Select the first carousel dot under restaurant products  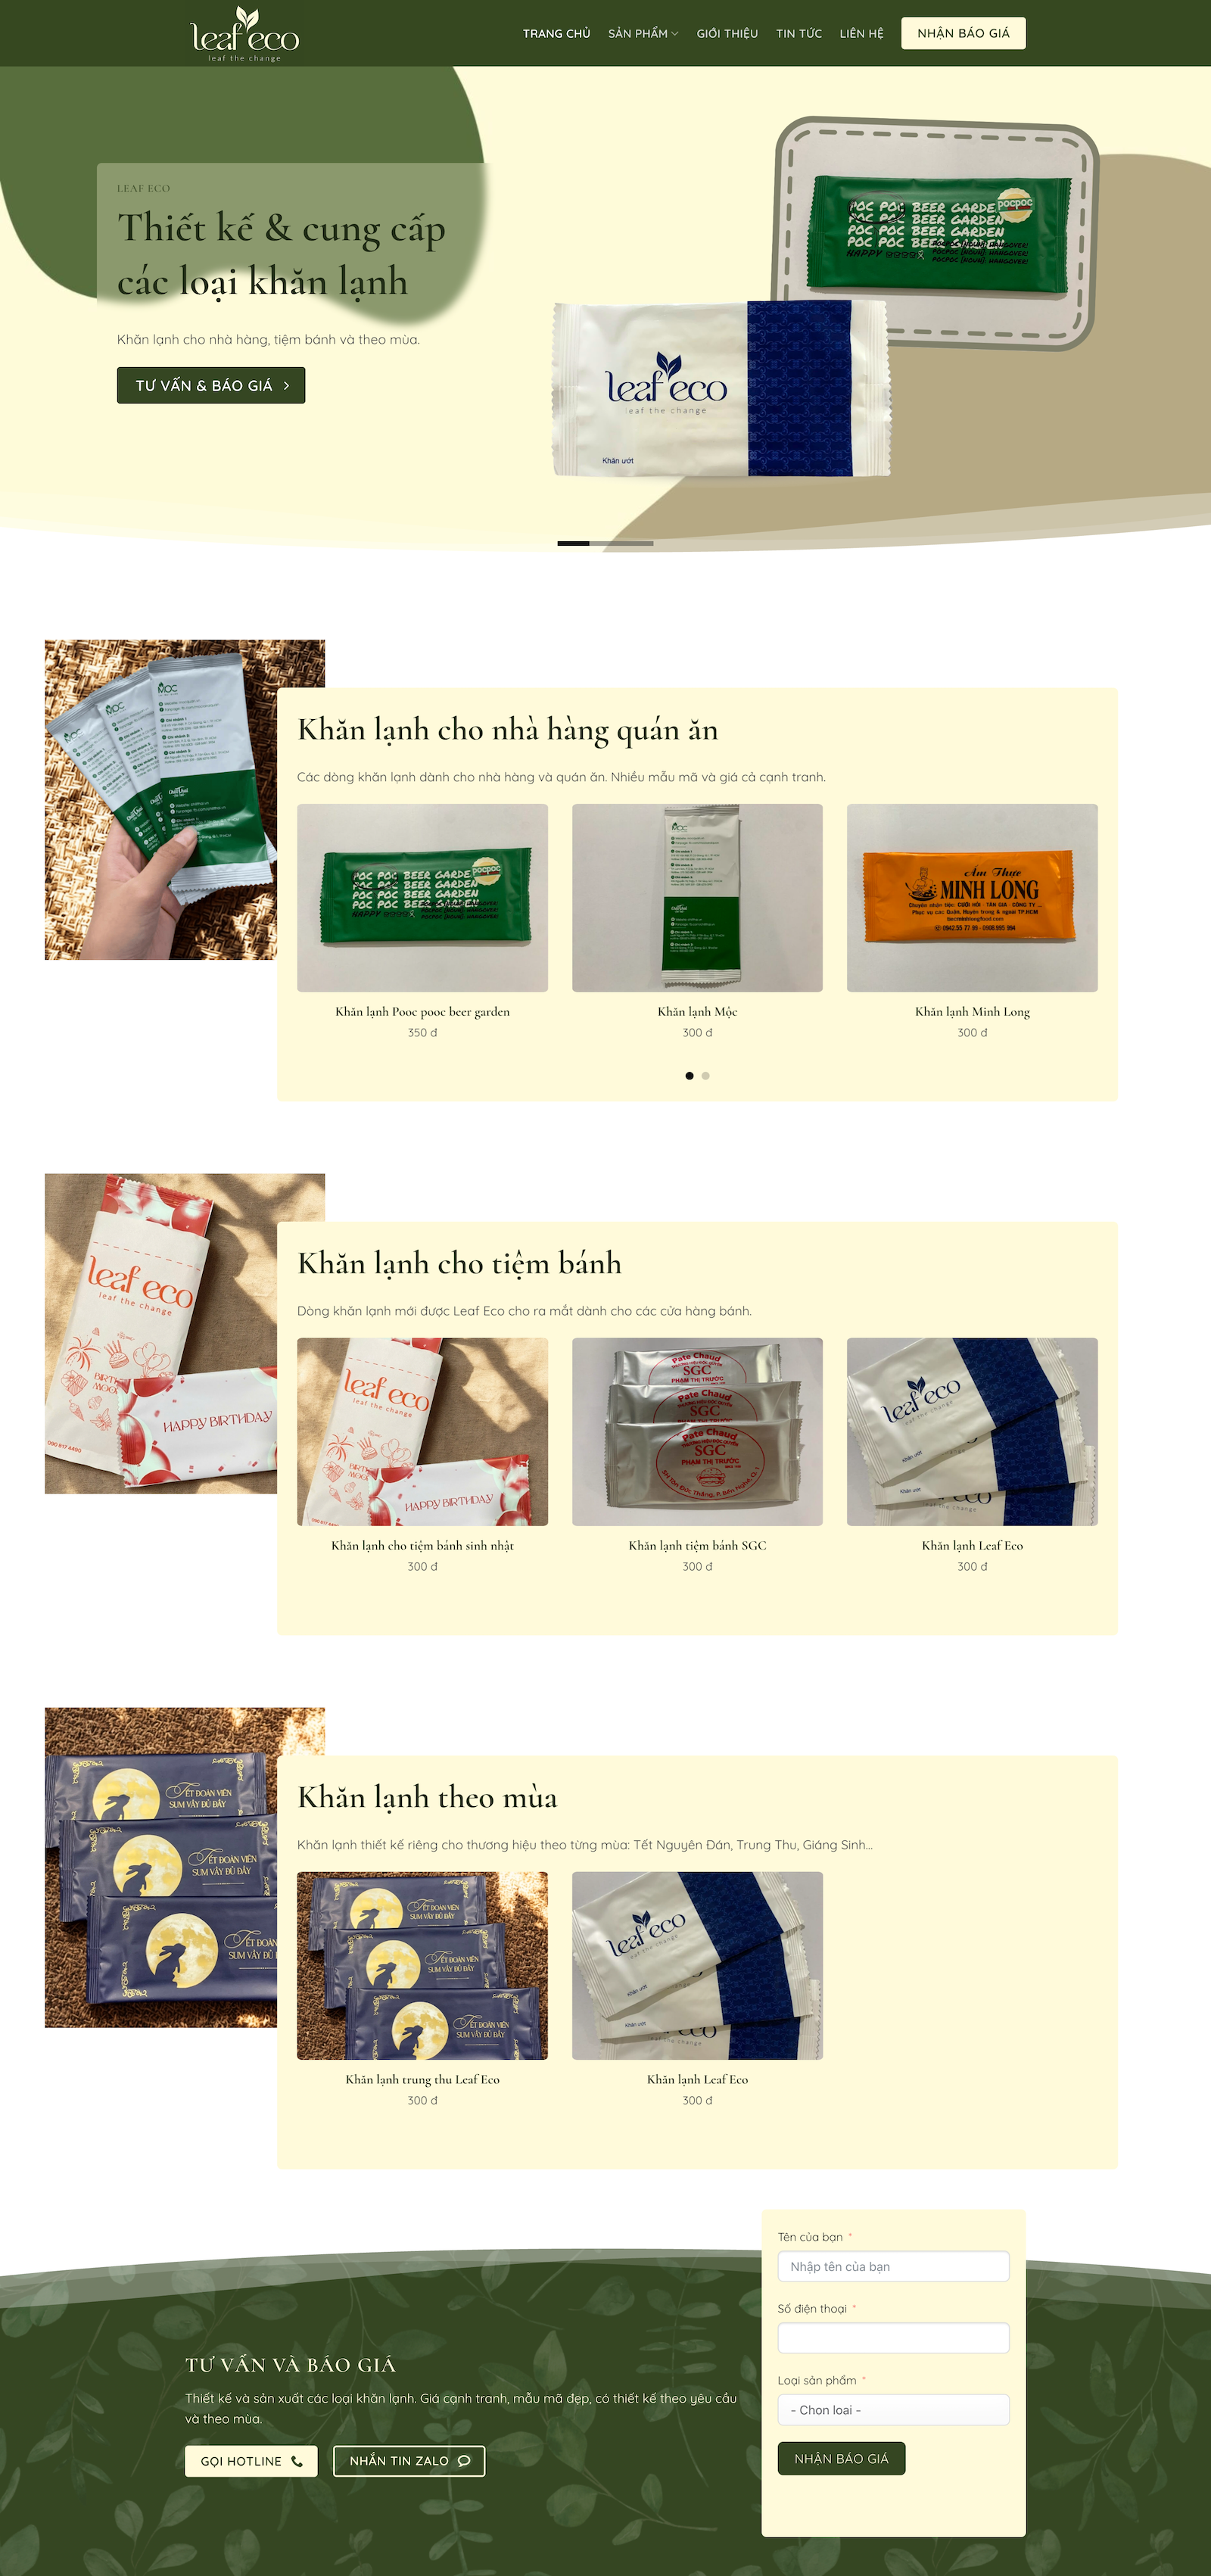pos(689,1076)
